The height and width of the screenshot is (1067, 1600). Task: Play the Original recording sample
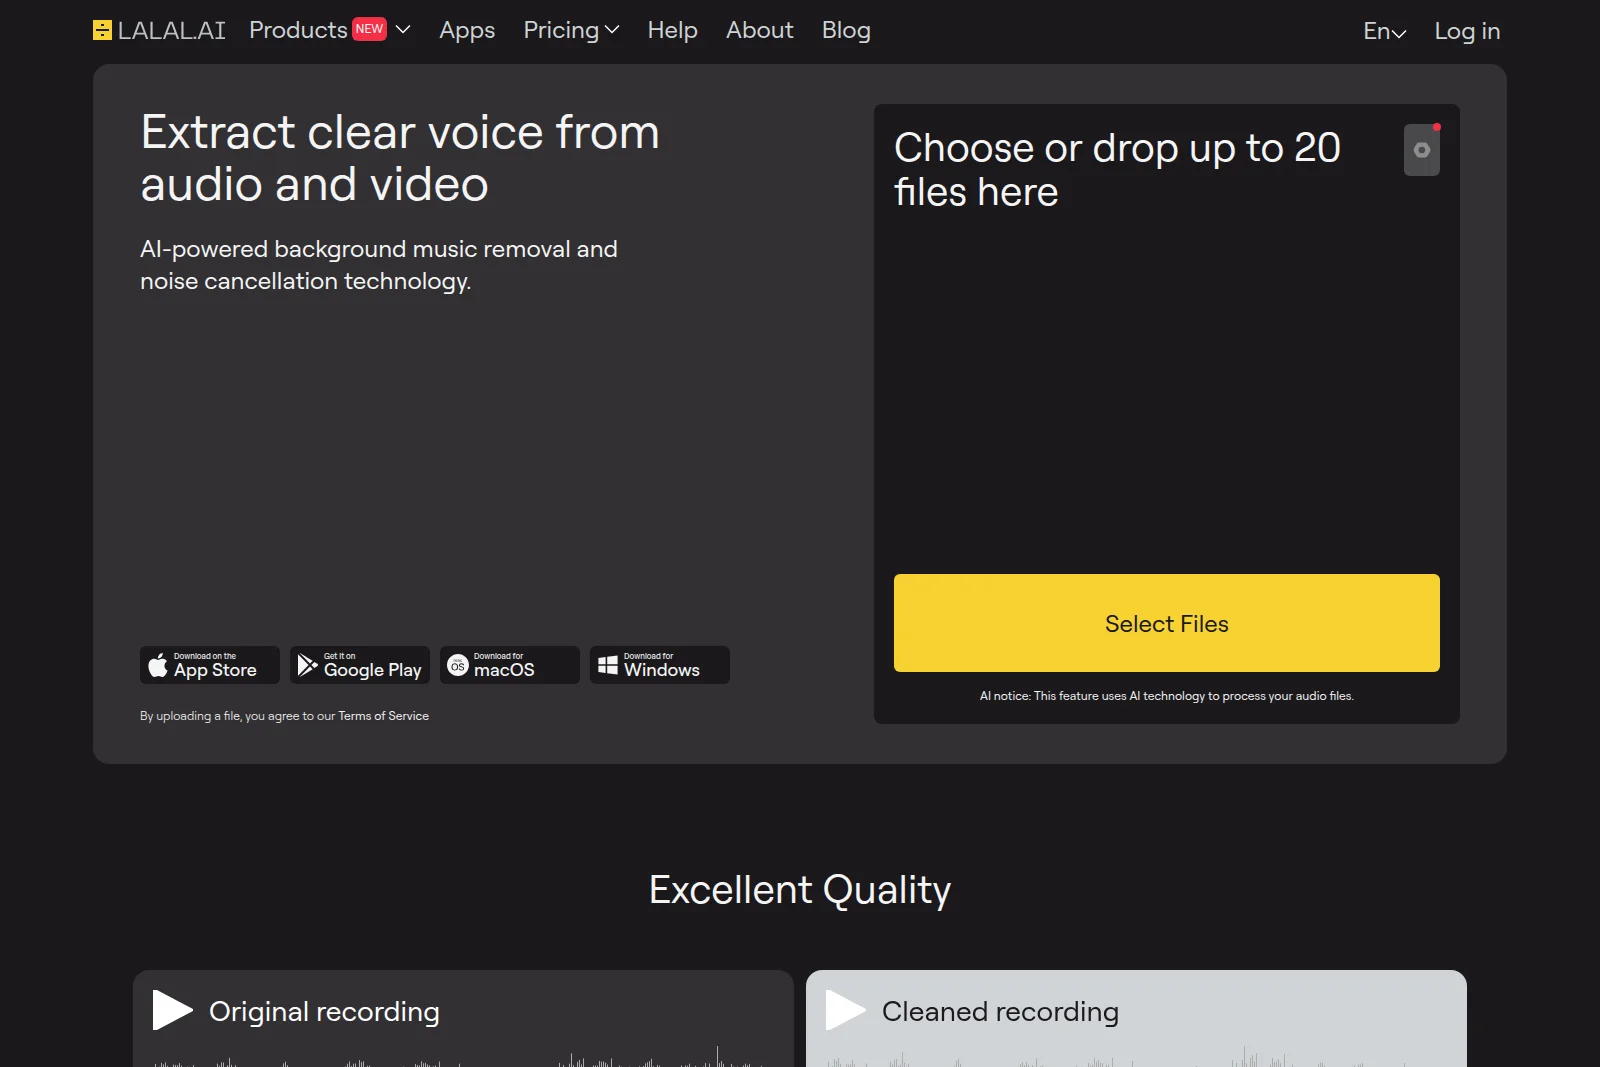click(x=171, y=1010)
